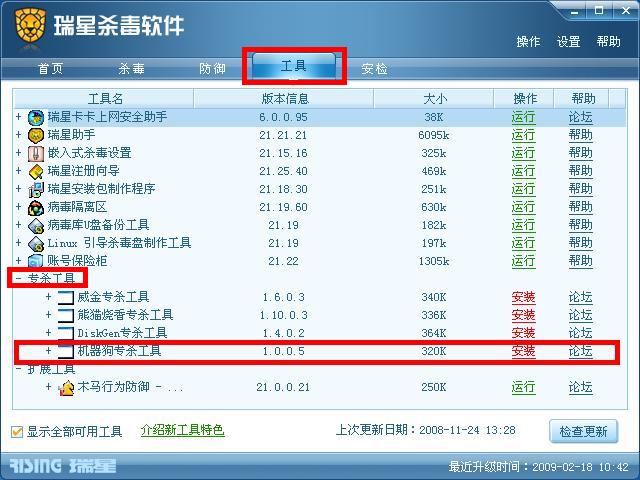Select version text 21.25.40

coord(283,171)
